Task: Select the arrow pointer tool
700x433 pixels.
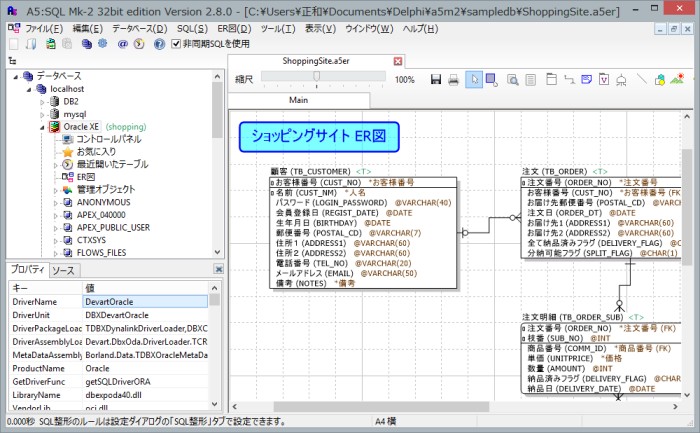Action: pyautogui.click(x=474, y=79)
